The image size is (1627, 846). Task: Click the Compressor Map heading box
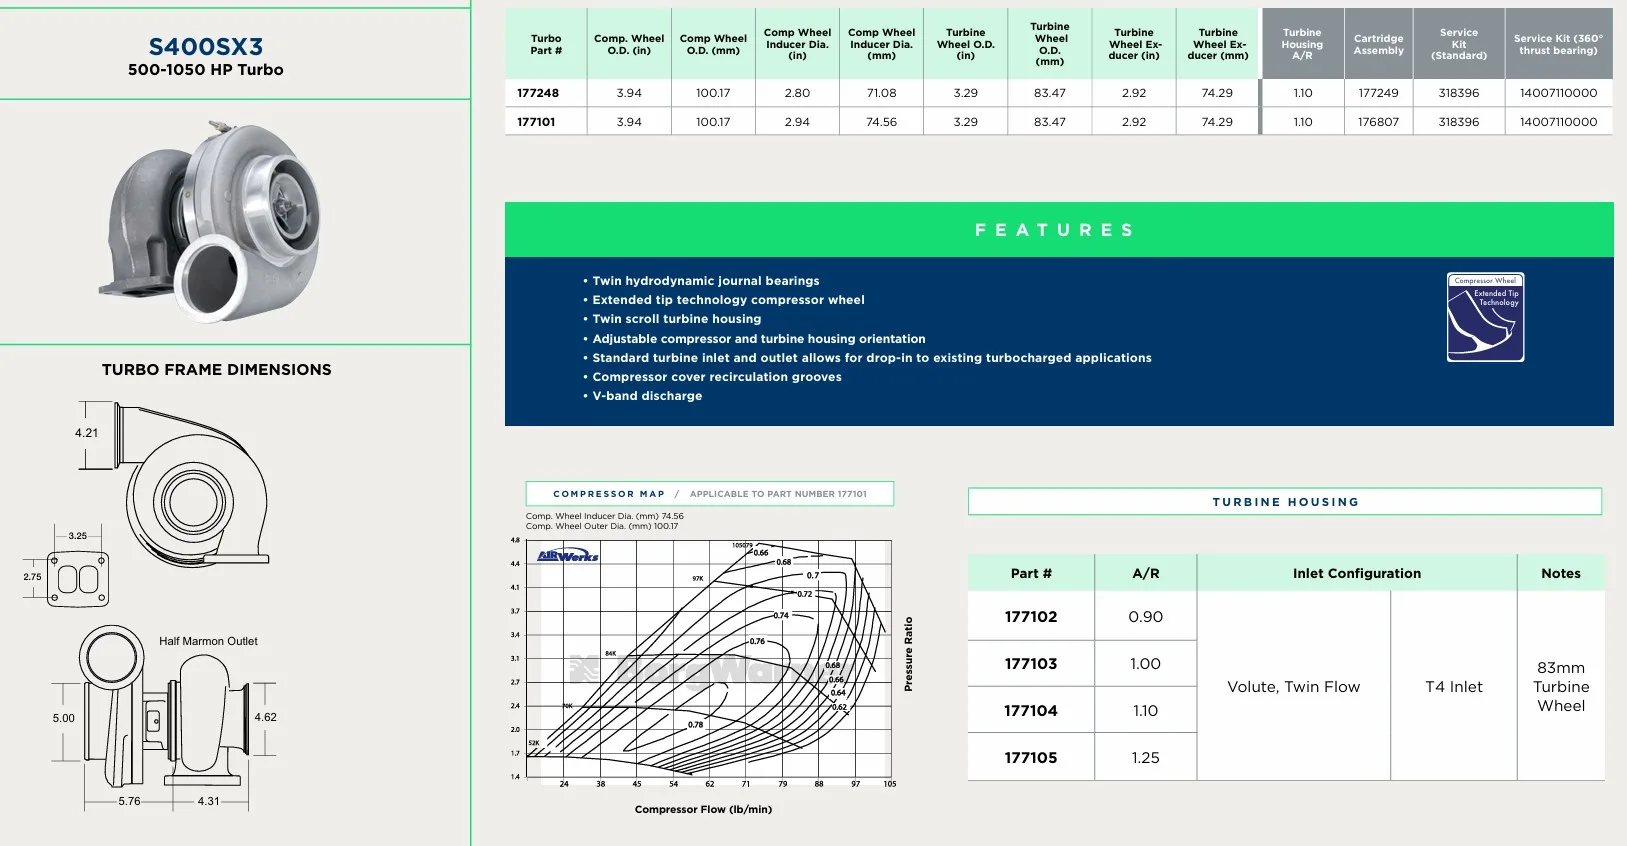coord(710,494)
